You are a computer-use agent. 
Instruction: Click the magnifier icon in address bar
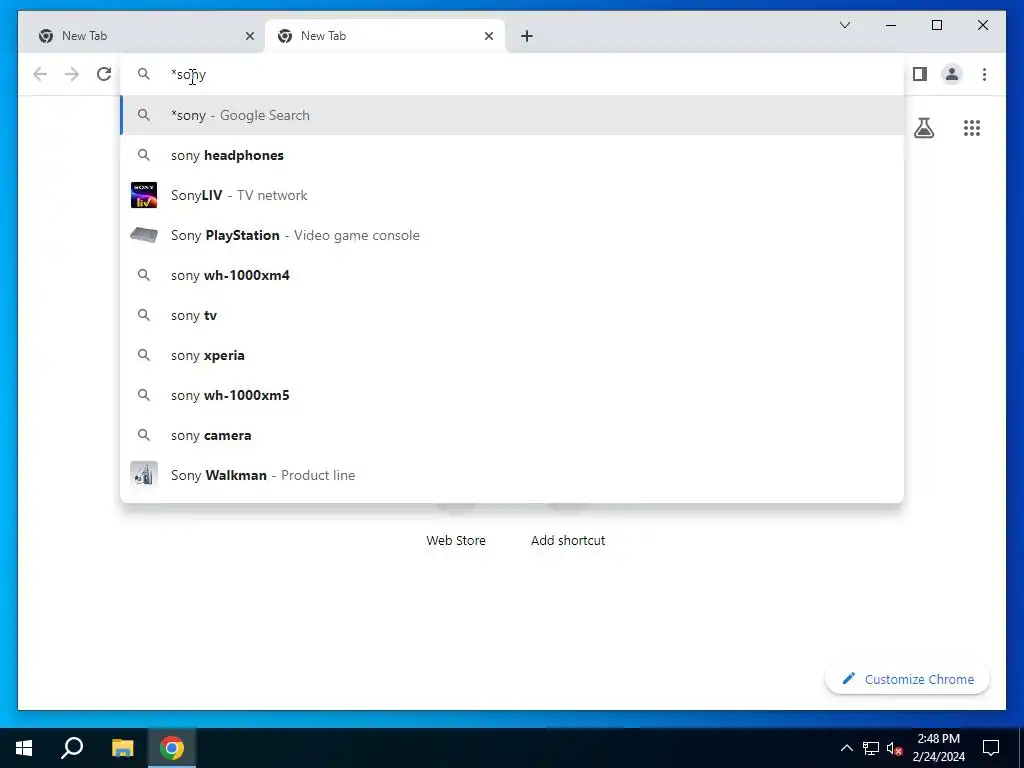[144, 74]
